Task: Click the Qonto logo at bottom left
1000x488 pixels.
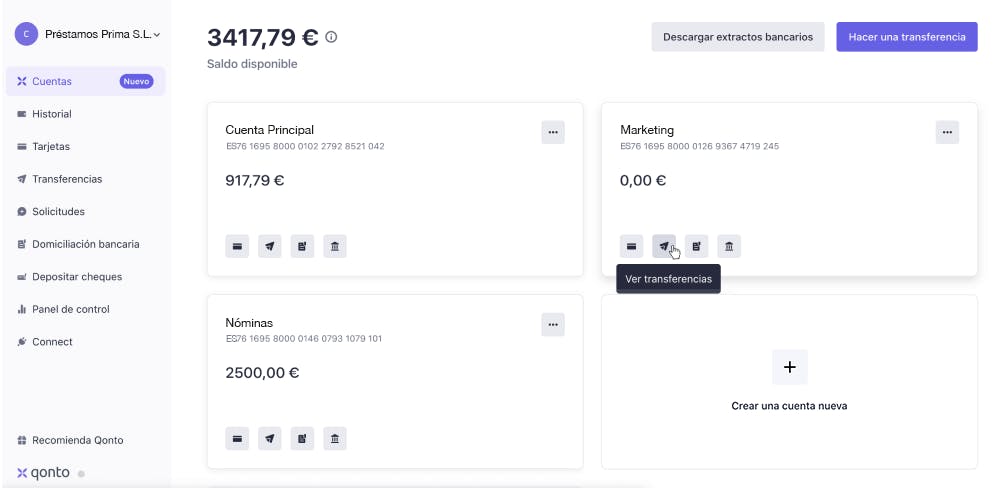Action: 43,473
